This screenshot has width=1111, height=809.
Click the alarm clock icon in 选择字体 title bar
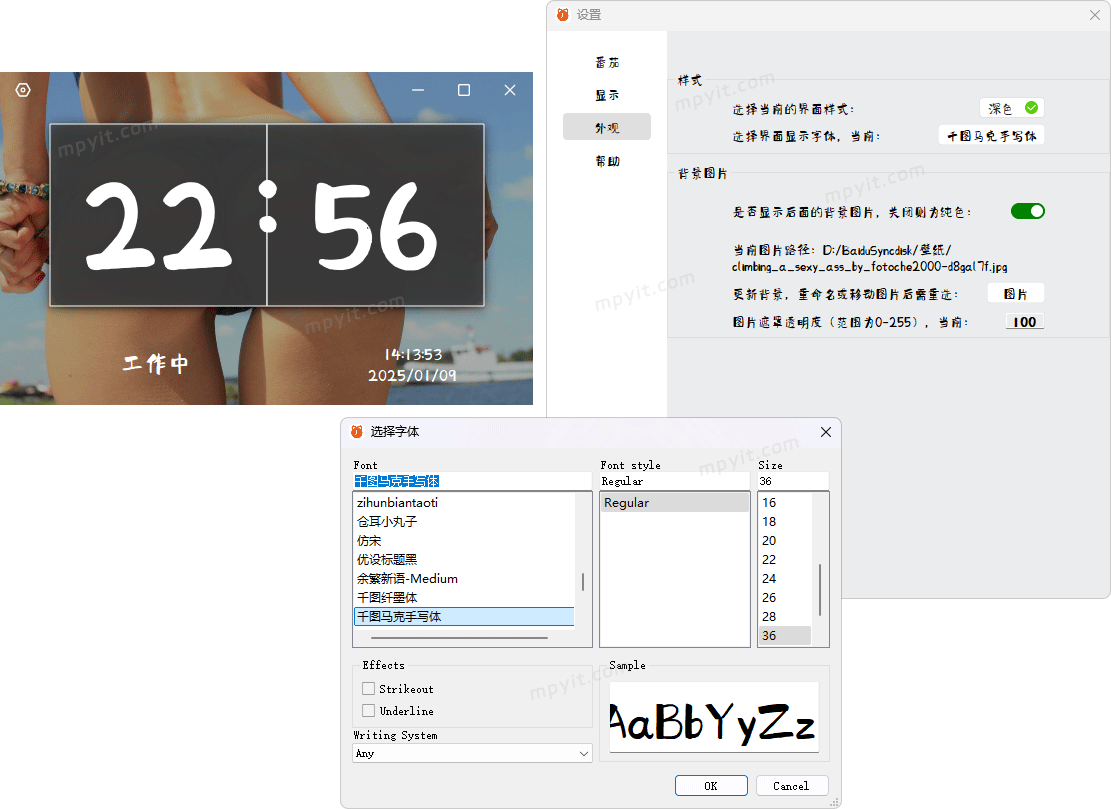(x=357, y=431)
